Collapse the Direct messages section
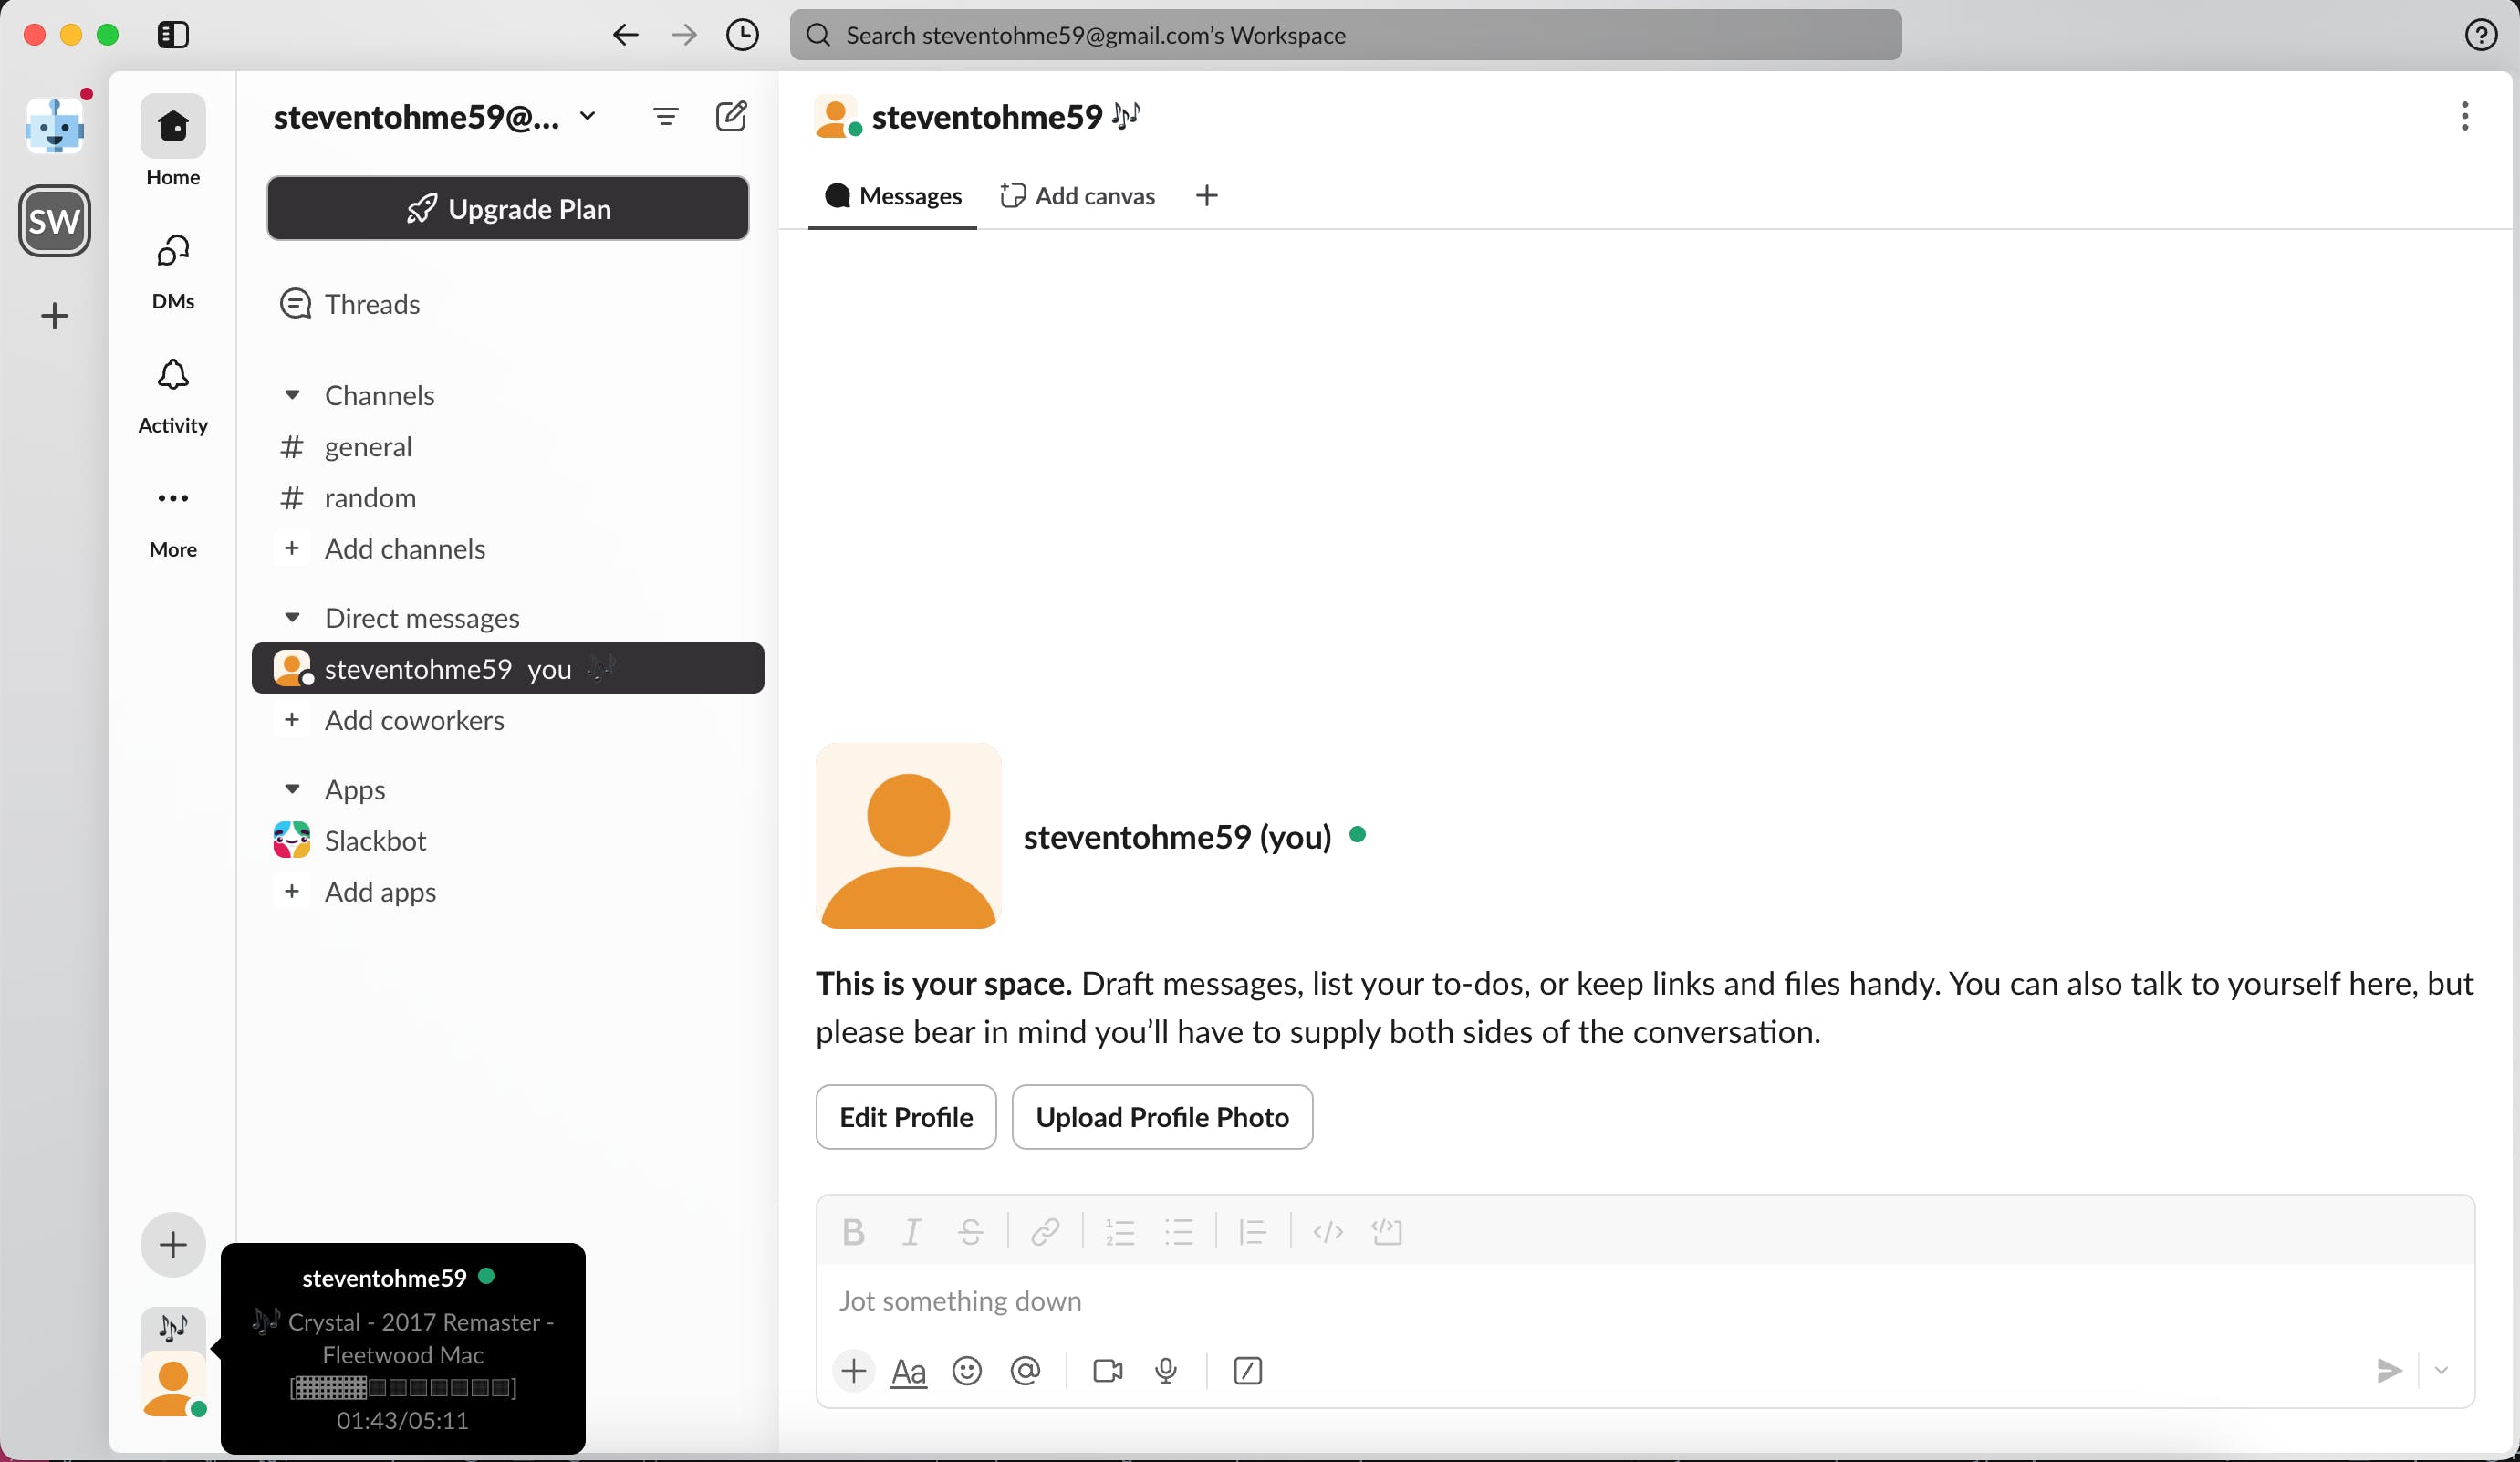 [290, 618]
